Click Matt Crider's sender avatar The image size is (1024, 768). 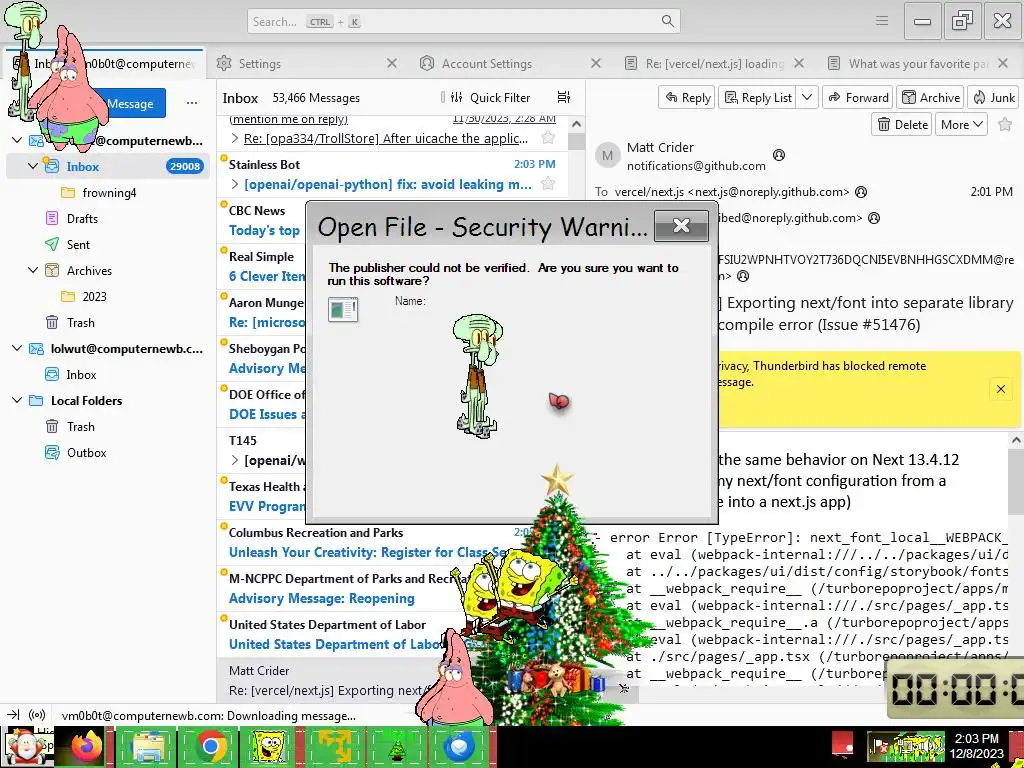coord(607,155)
